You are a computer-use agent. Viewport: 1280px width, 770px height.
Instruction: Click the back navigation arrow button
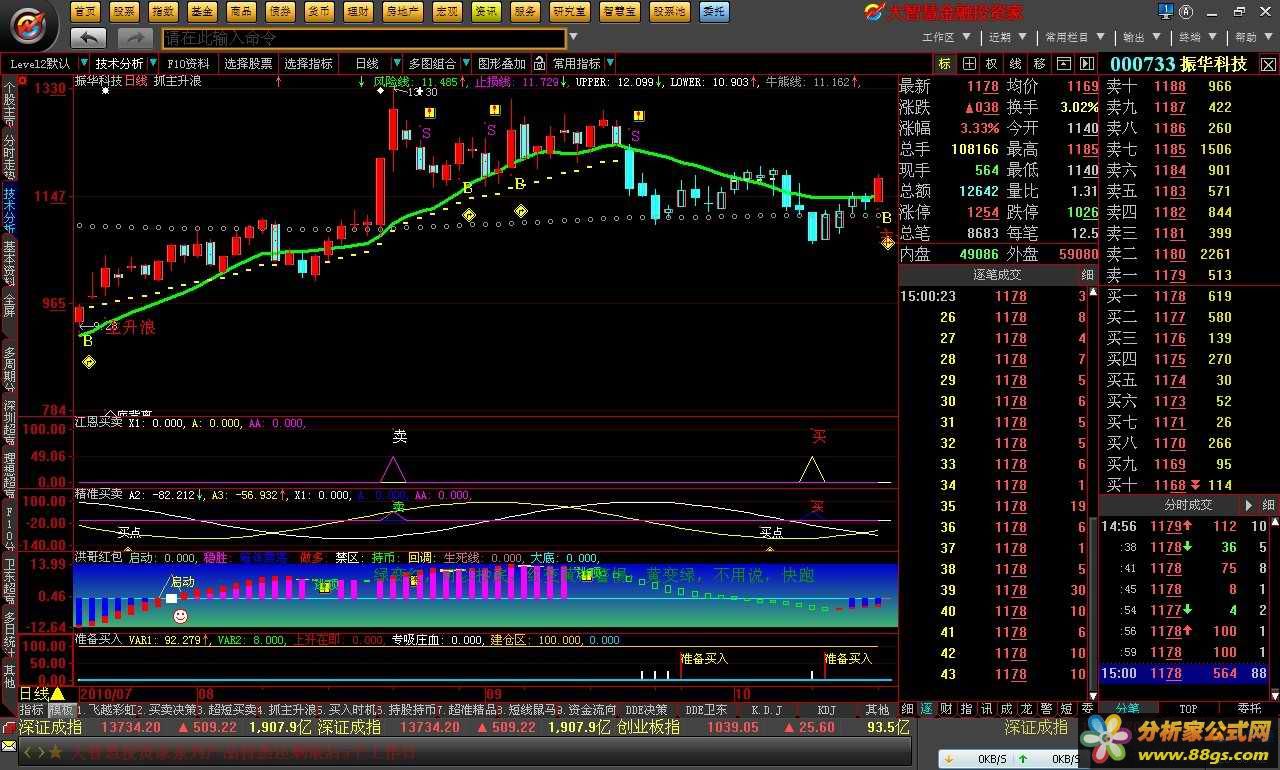pos(88,38)
